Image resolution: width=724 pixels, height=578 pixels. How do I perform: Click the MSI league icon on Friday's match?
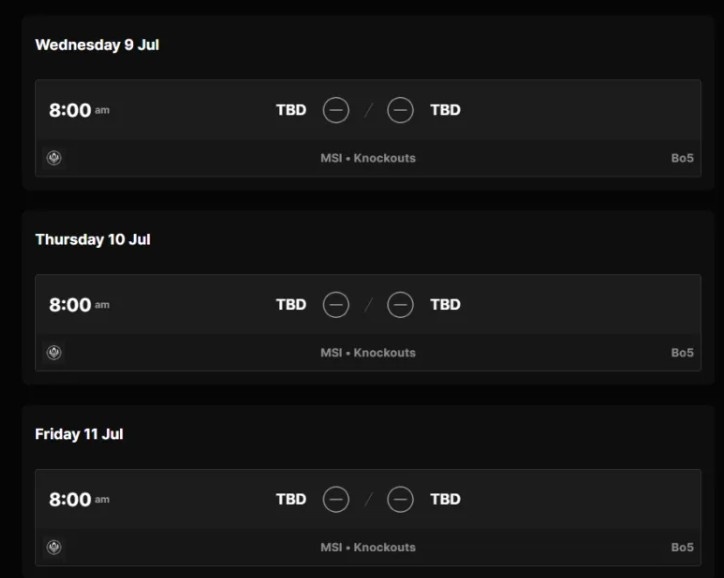pyautogui.click(x=54, y=547)
